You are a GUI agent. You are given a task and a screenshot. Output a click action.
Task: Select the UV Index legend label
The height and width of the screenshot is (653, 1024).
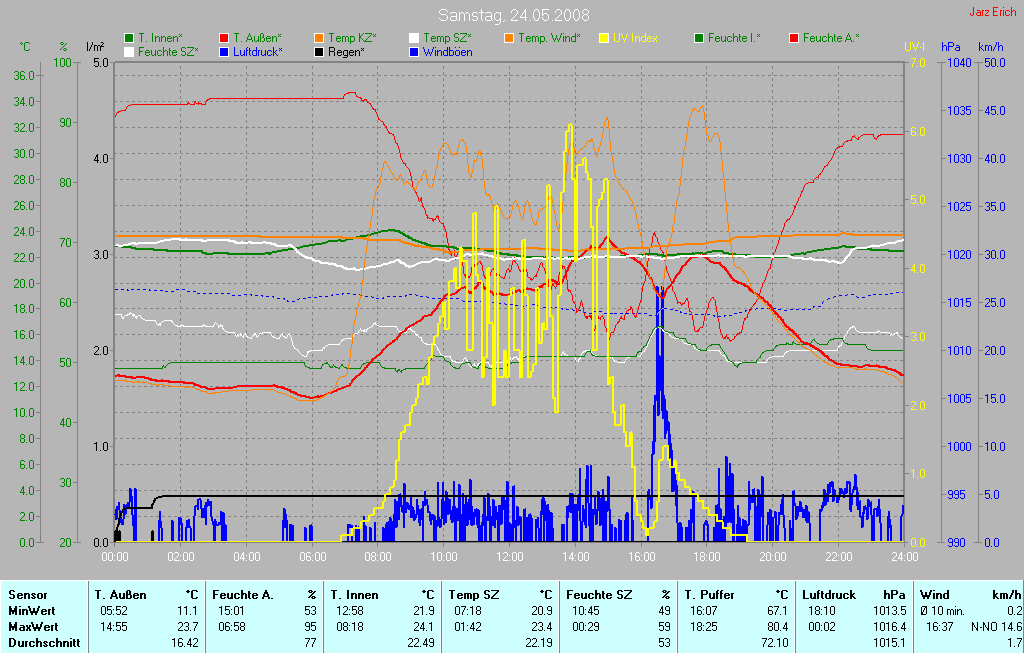point(635,39)
